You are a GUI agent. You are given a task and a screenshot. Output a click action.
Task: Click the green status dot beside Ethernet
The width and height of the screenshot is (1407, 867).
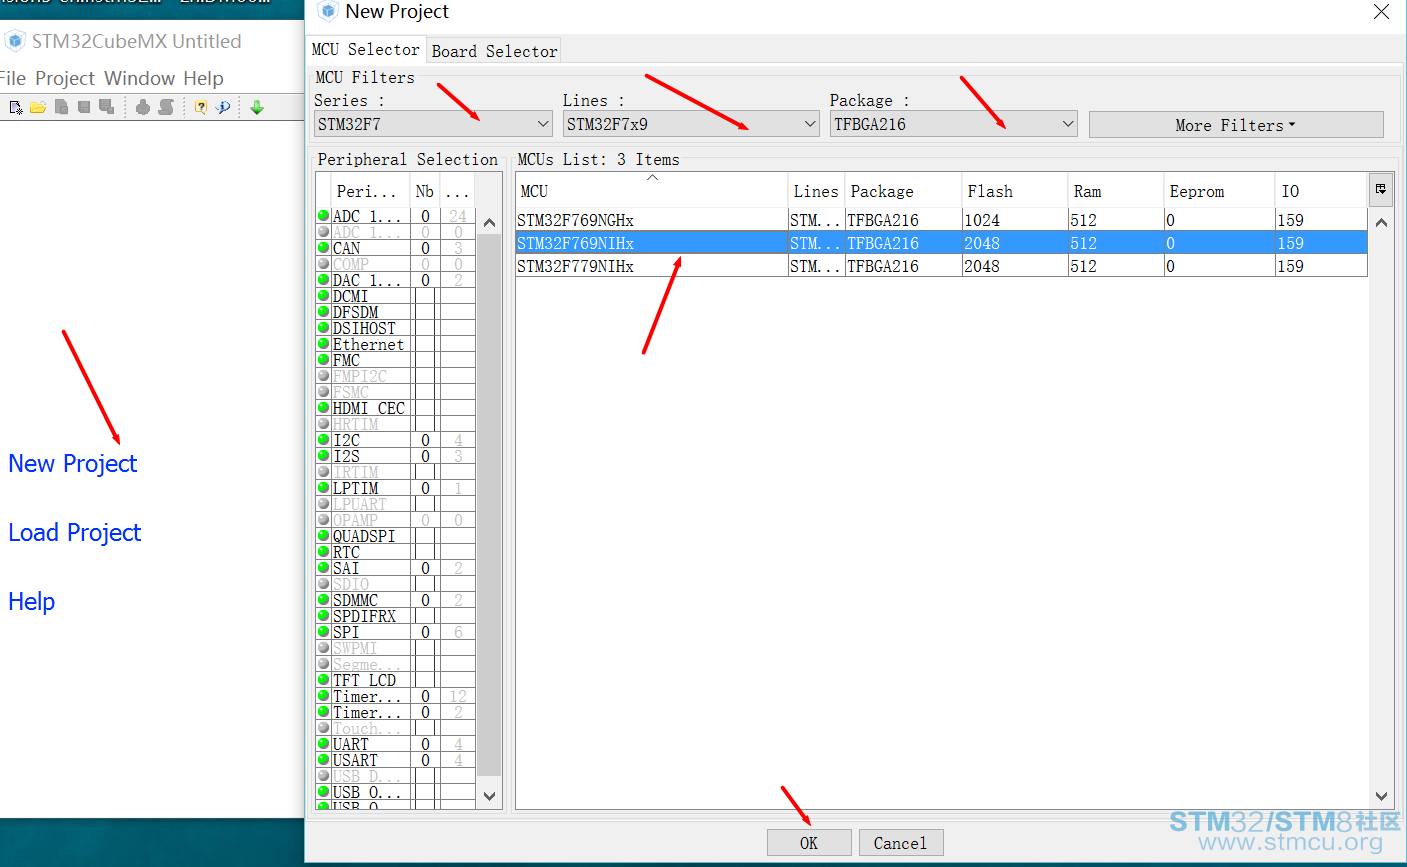[323, 343]
